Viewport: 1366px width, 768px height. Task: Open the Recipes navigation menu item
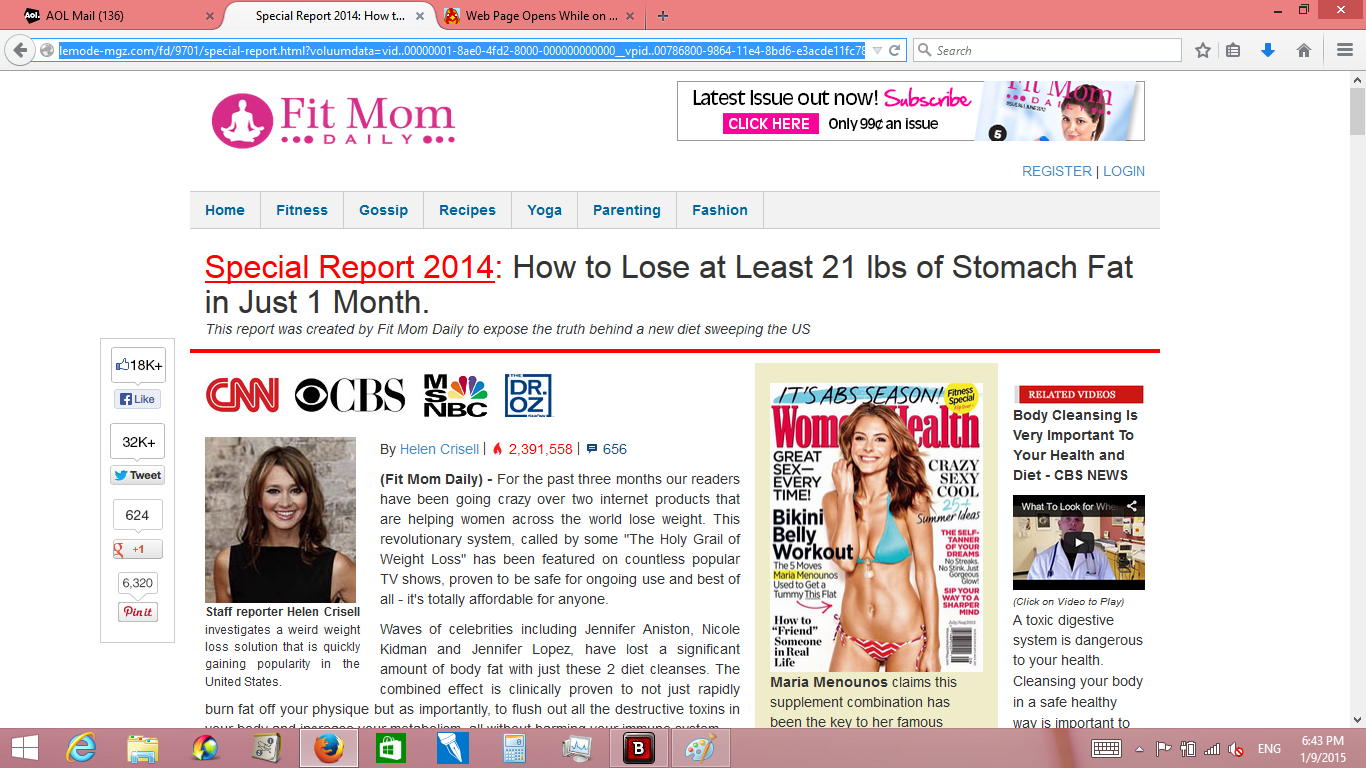tap(467, 210)
